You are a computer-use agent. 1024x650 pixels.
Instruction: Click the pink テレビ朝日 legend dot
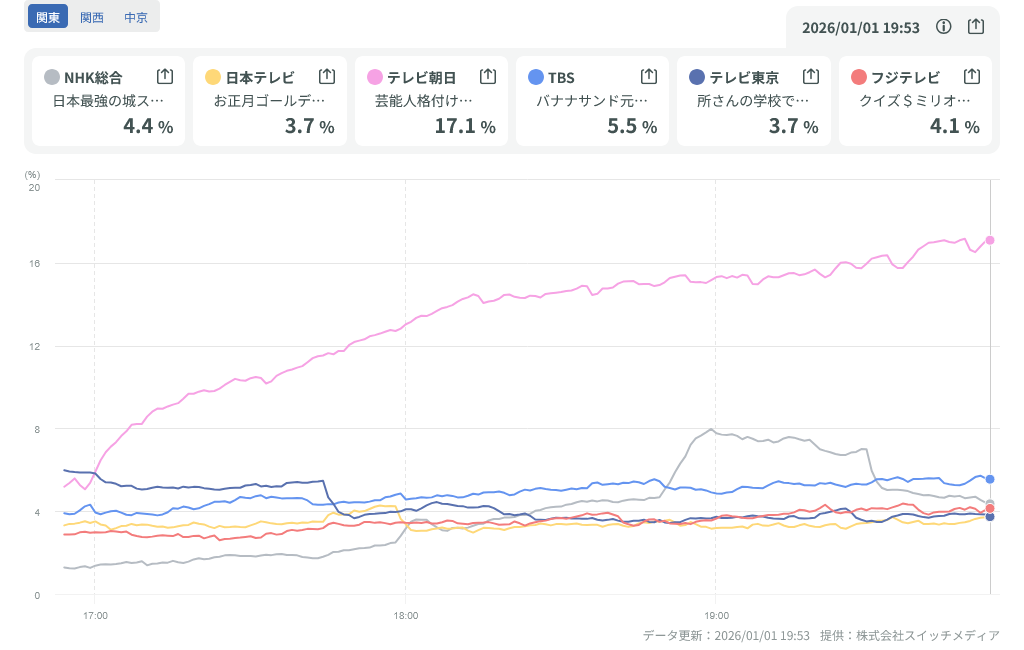tap(375, 77)
